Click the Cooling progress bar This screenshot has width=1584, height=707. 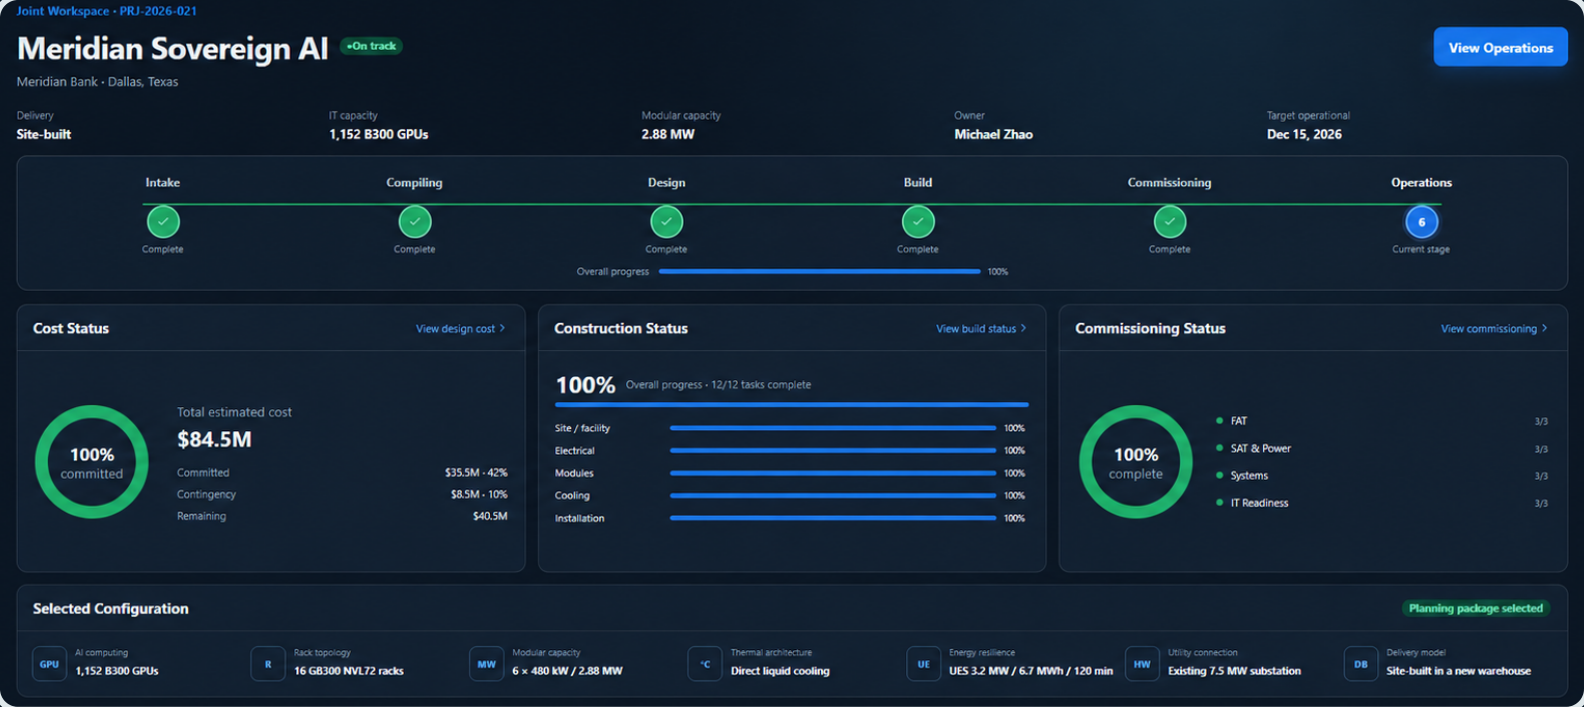coord(833,495)
